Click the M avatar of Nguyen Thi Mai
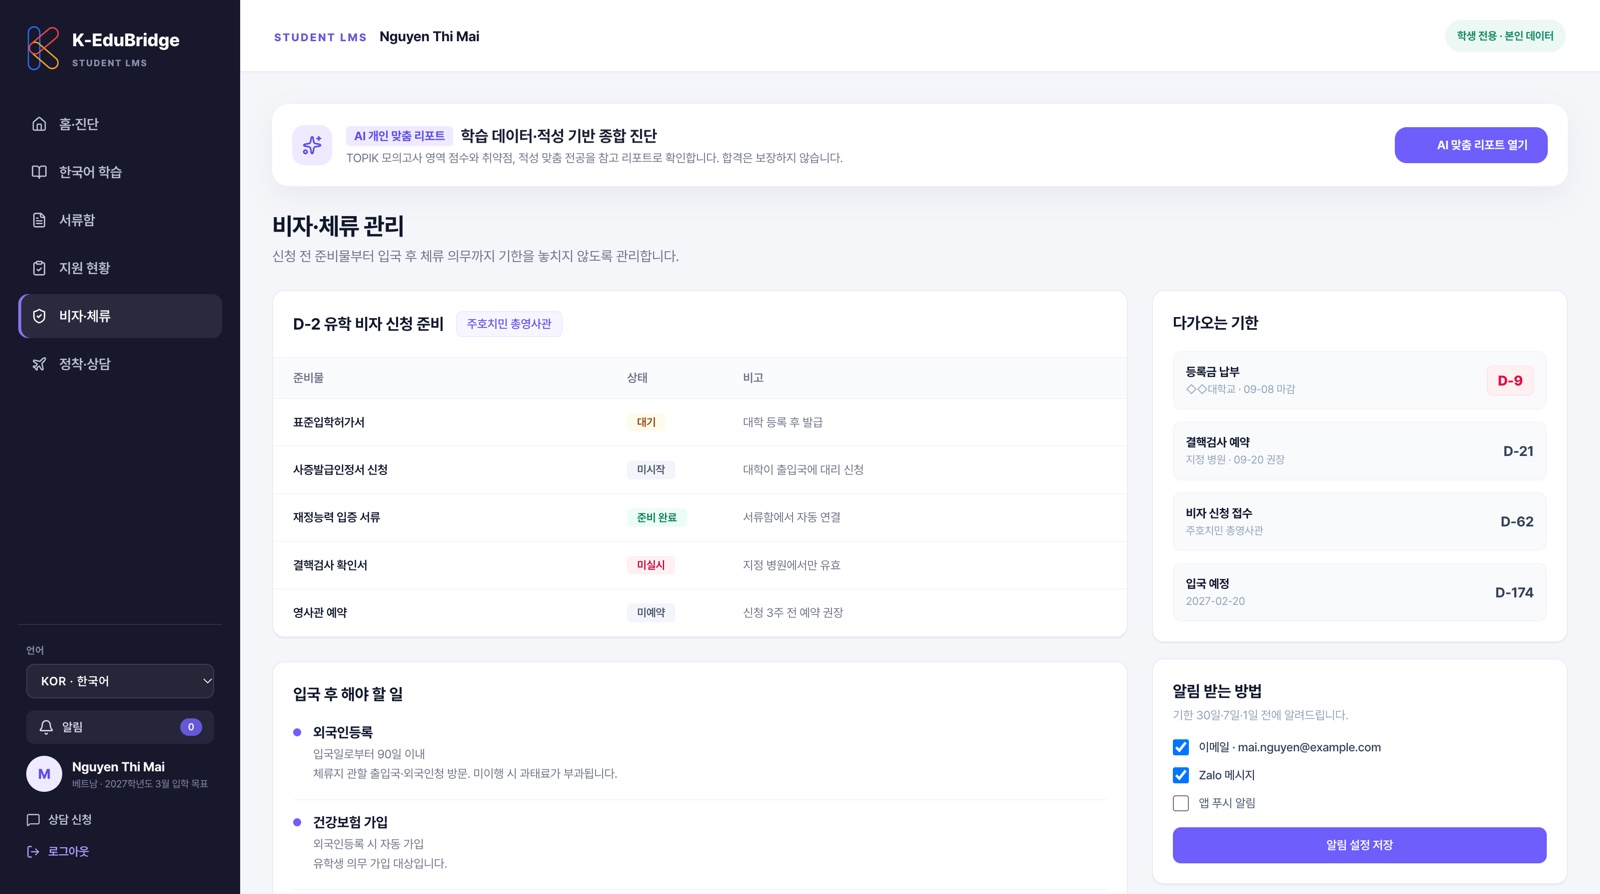 click(44, 774)
